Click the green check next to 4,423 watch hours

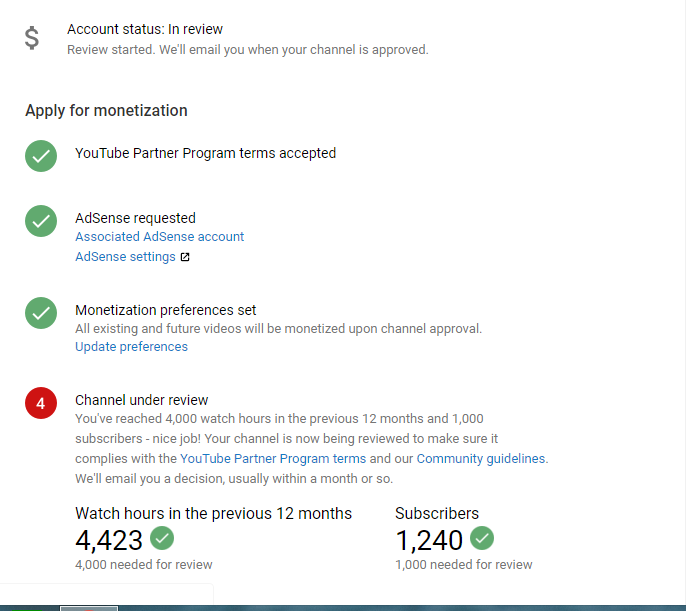coord(162,538)
